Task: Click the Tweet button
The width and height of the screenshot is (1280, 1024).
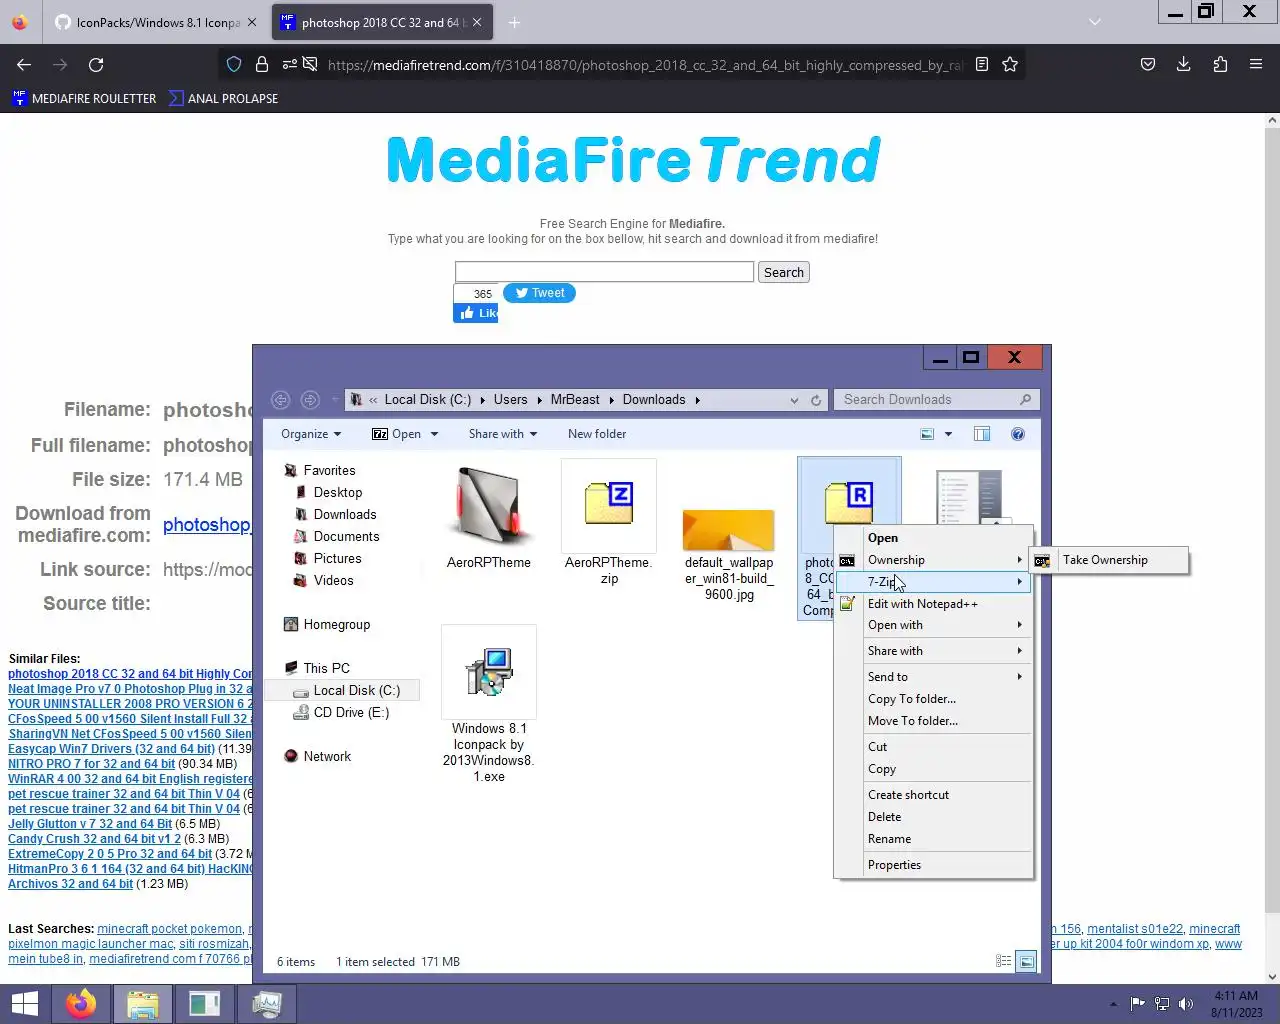Action: tap(539, 293)
